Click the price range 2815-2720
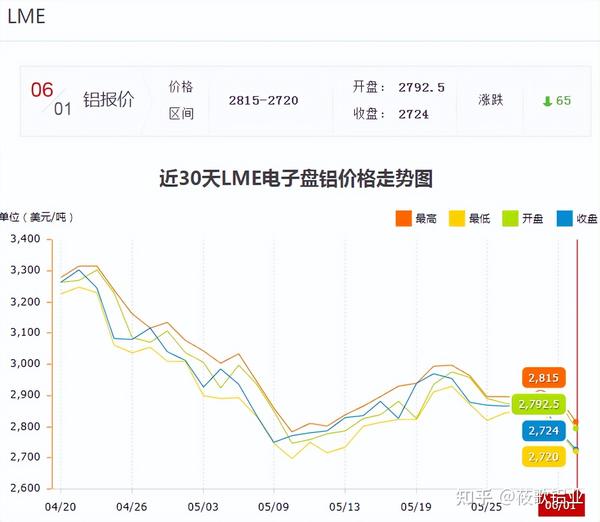 click(x=264, y=101)
